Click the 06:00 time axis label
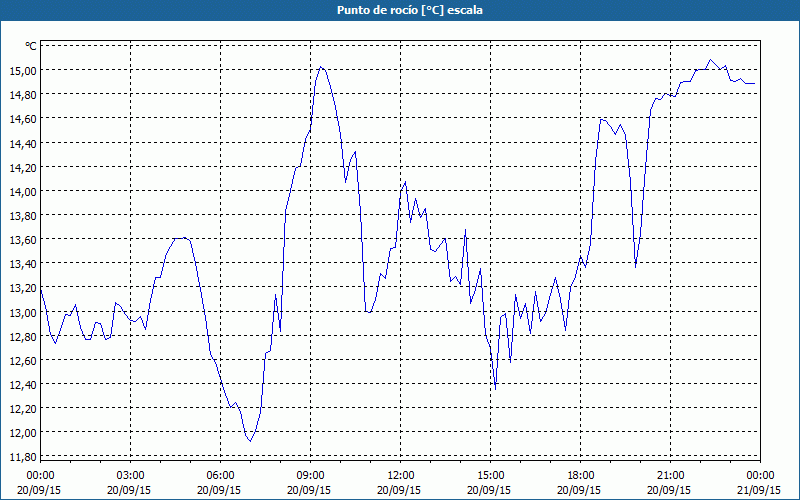Image resolution: width=800 pixels, height=500 pixels. click(x=220, y=476)
